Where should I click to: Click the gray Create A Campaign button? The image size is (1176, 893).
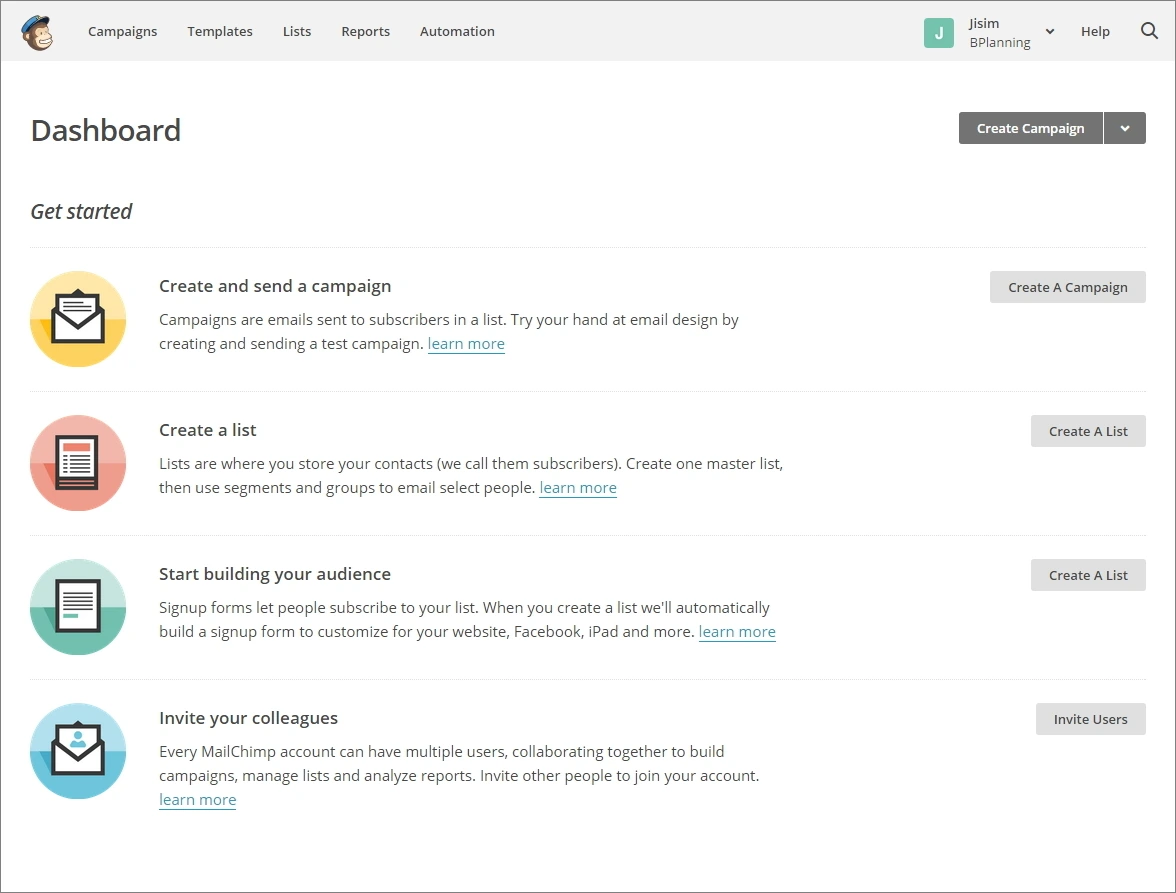(x=1068, y=287)
